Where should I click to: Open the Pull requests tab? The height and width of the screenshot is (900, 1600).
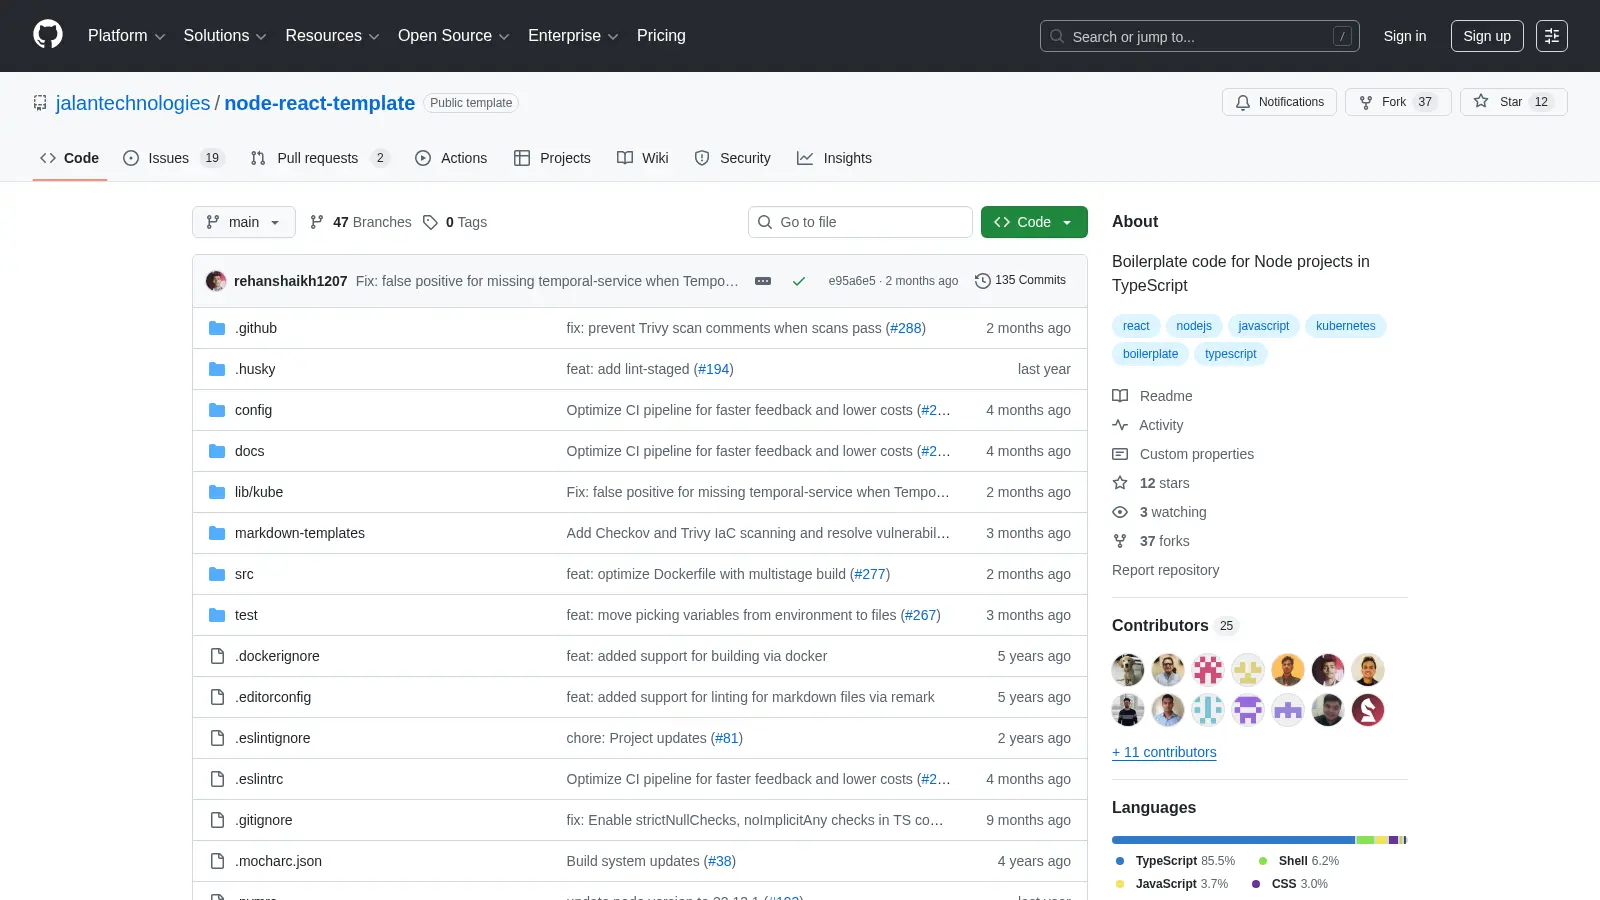(x=319, y=158)
